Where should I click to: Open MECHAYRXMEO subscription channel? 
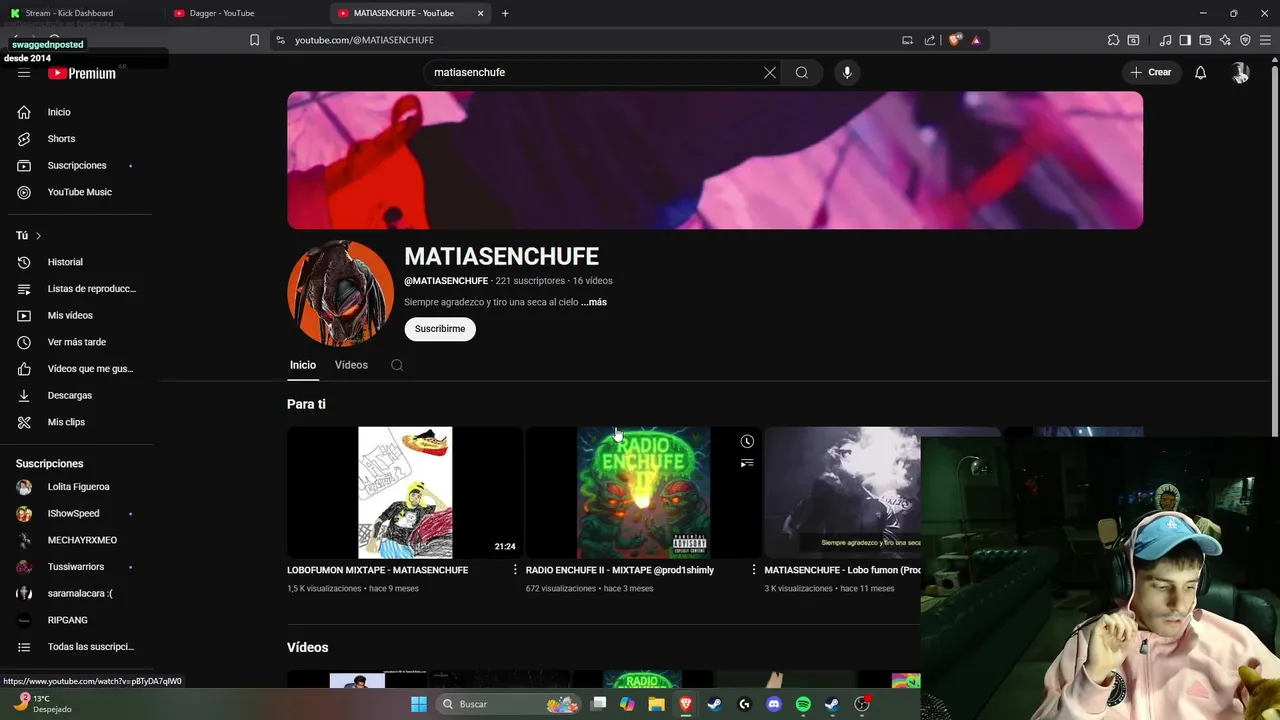coord(80,540)
